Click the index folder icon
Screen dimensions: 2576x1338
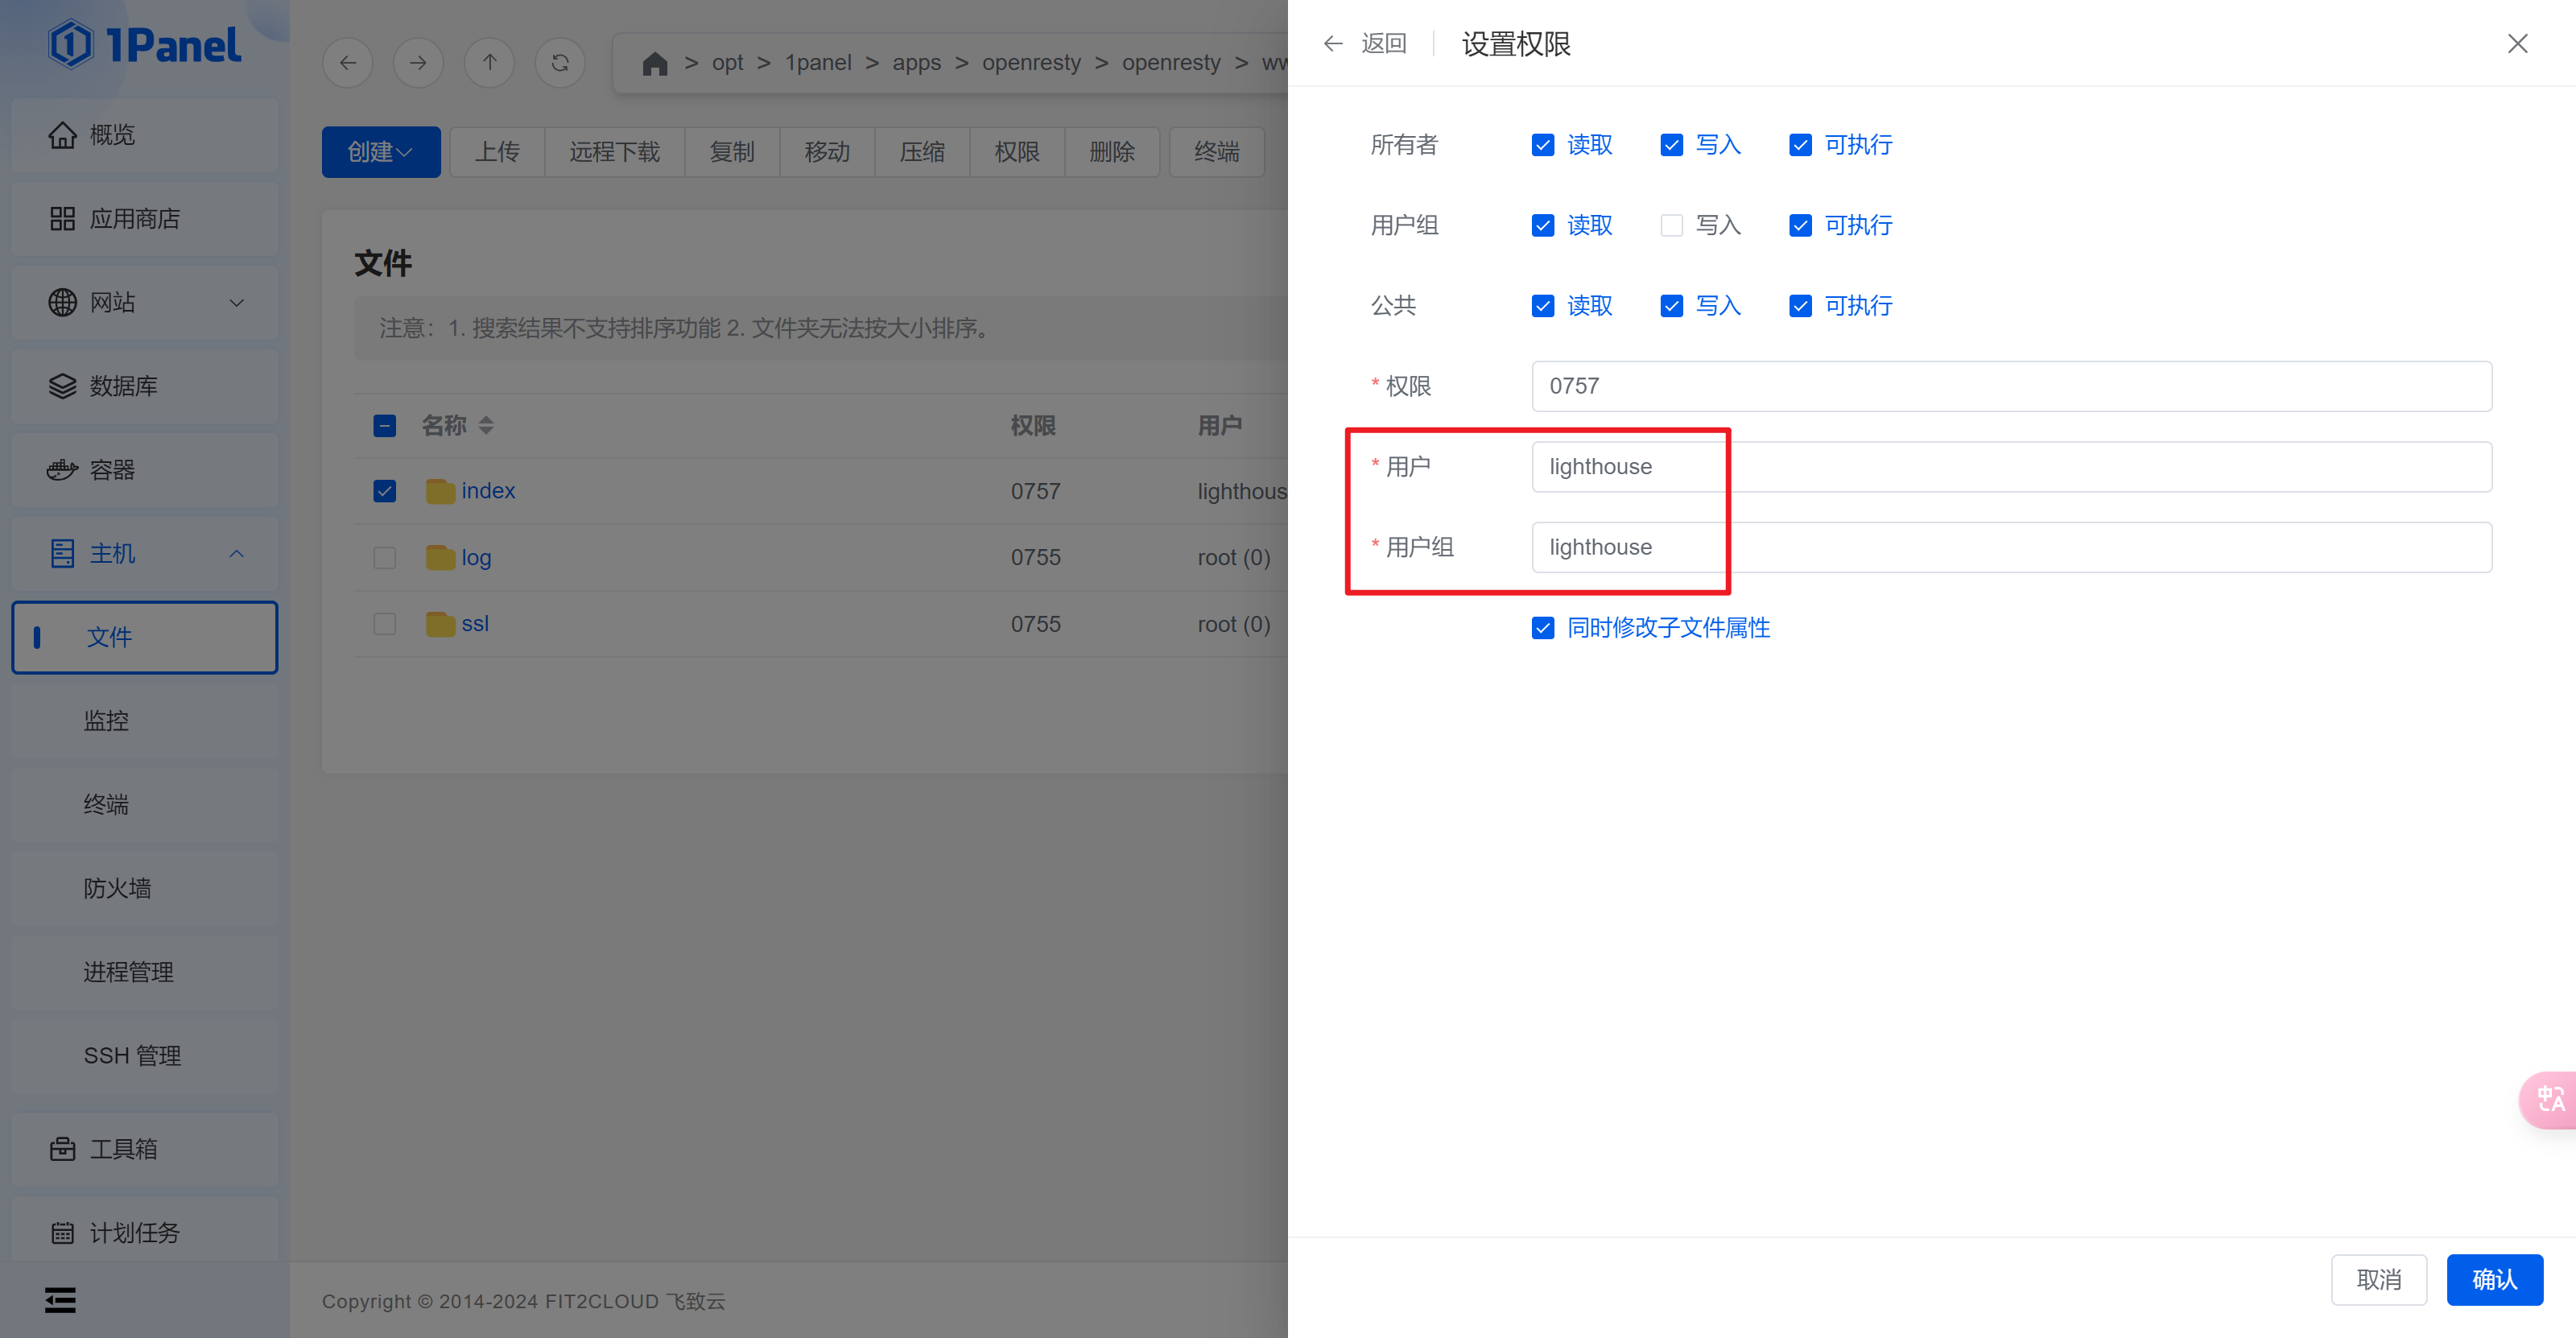coord(440,491)
